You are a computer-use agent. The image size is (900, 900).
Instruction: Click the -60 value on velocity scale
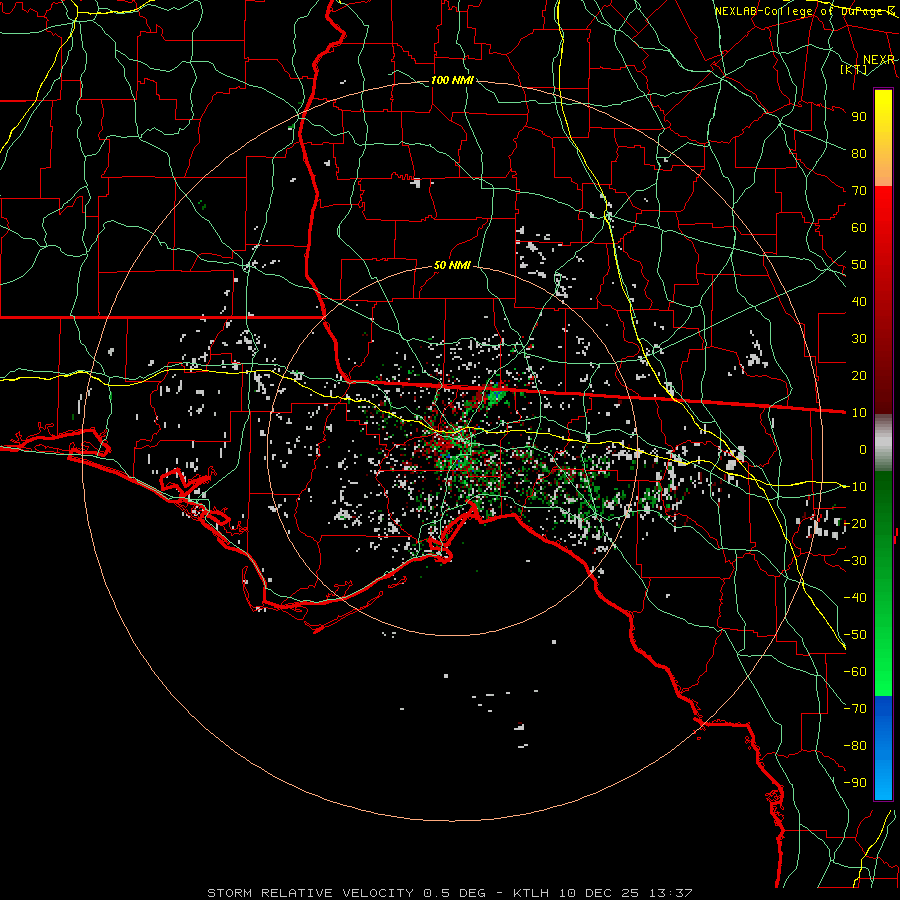pos(855,672)
